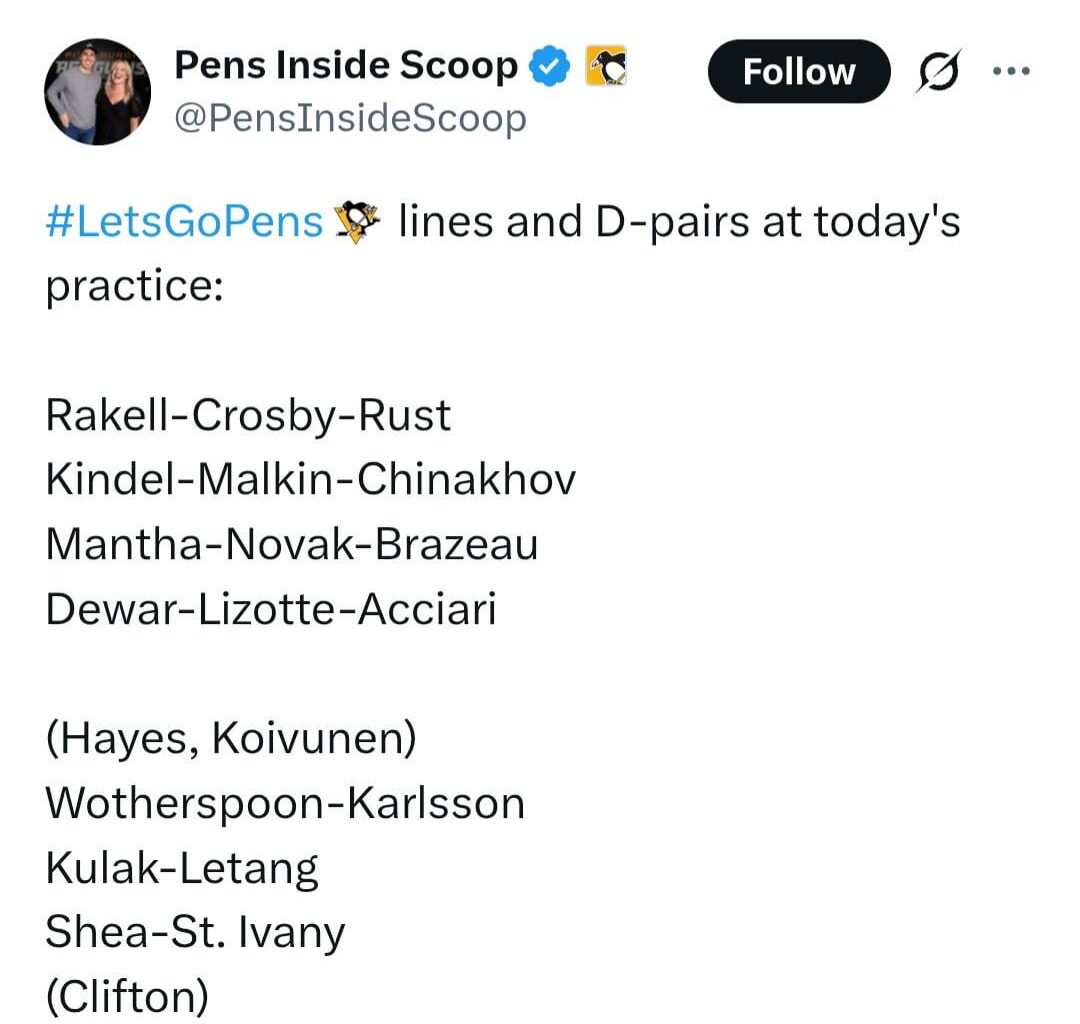Click the Dewar-Lizotte-Acciari text
The height and width of the screenshot is (1024, 1080).
tap(270, 608)
